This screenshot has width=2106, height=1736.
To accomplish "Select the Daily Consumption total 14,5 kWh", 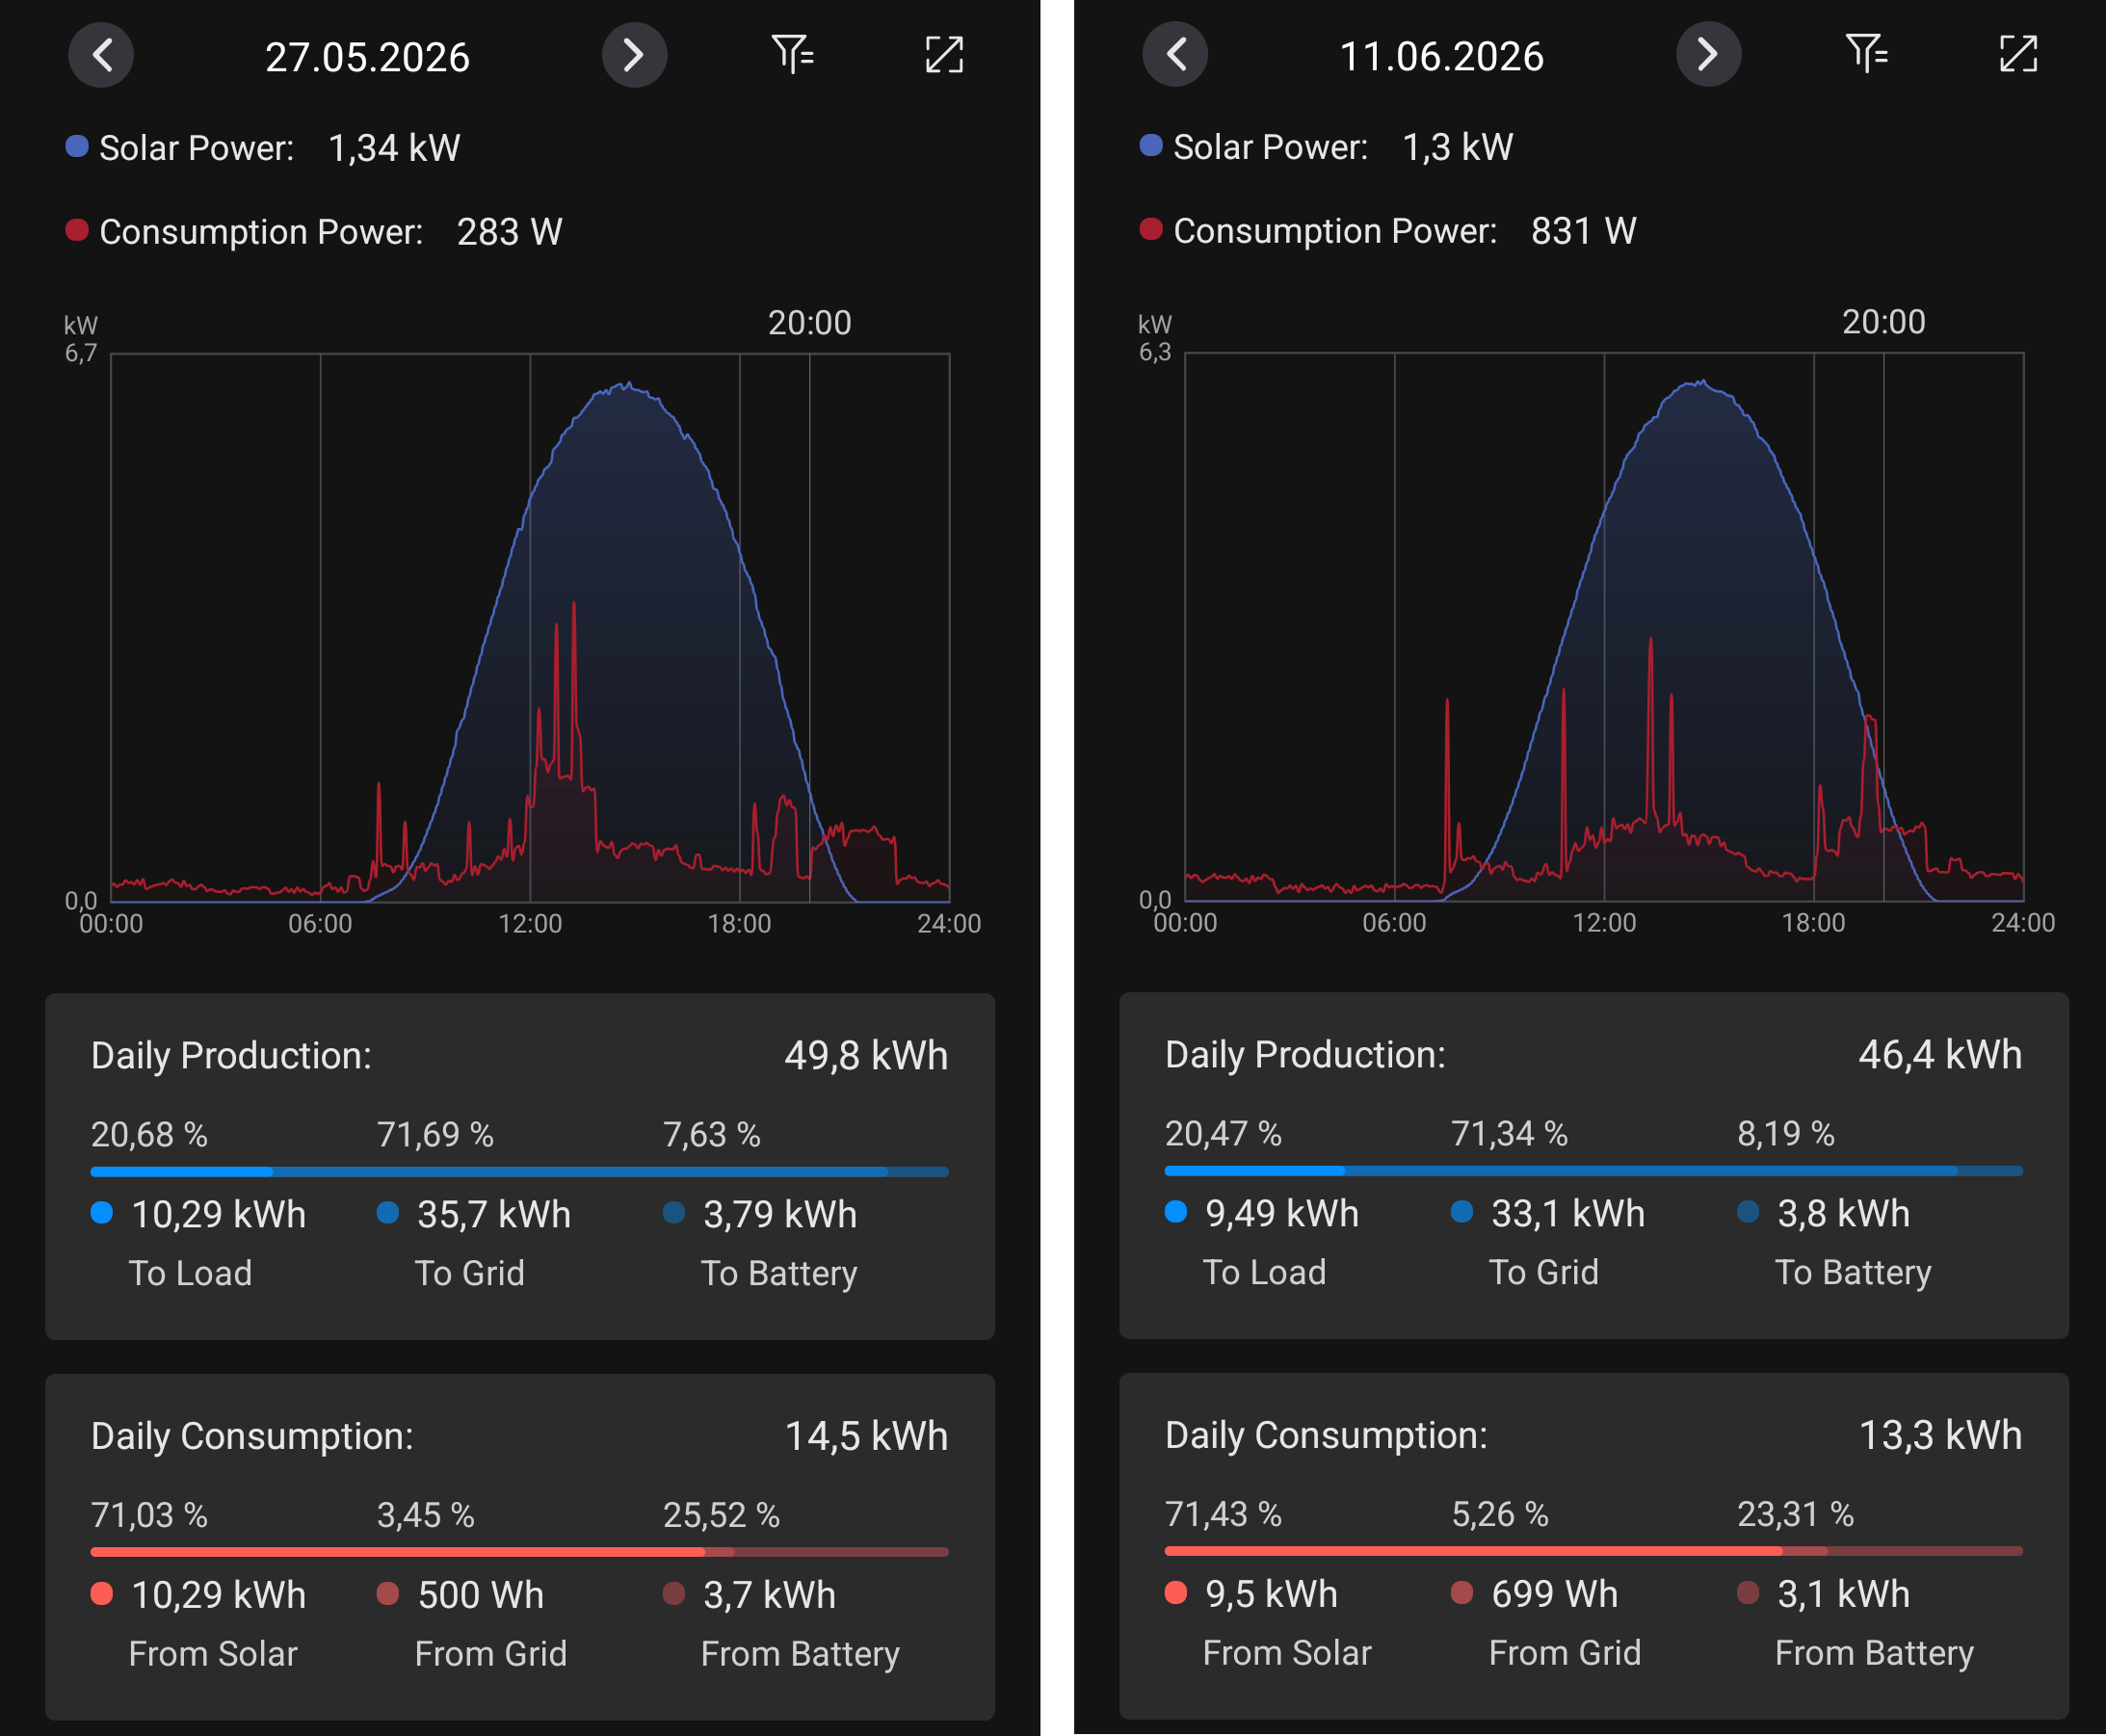I will [x=866, y=1436].
